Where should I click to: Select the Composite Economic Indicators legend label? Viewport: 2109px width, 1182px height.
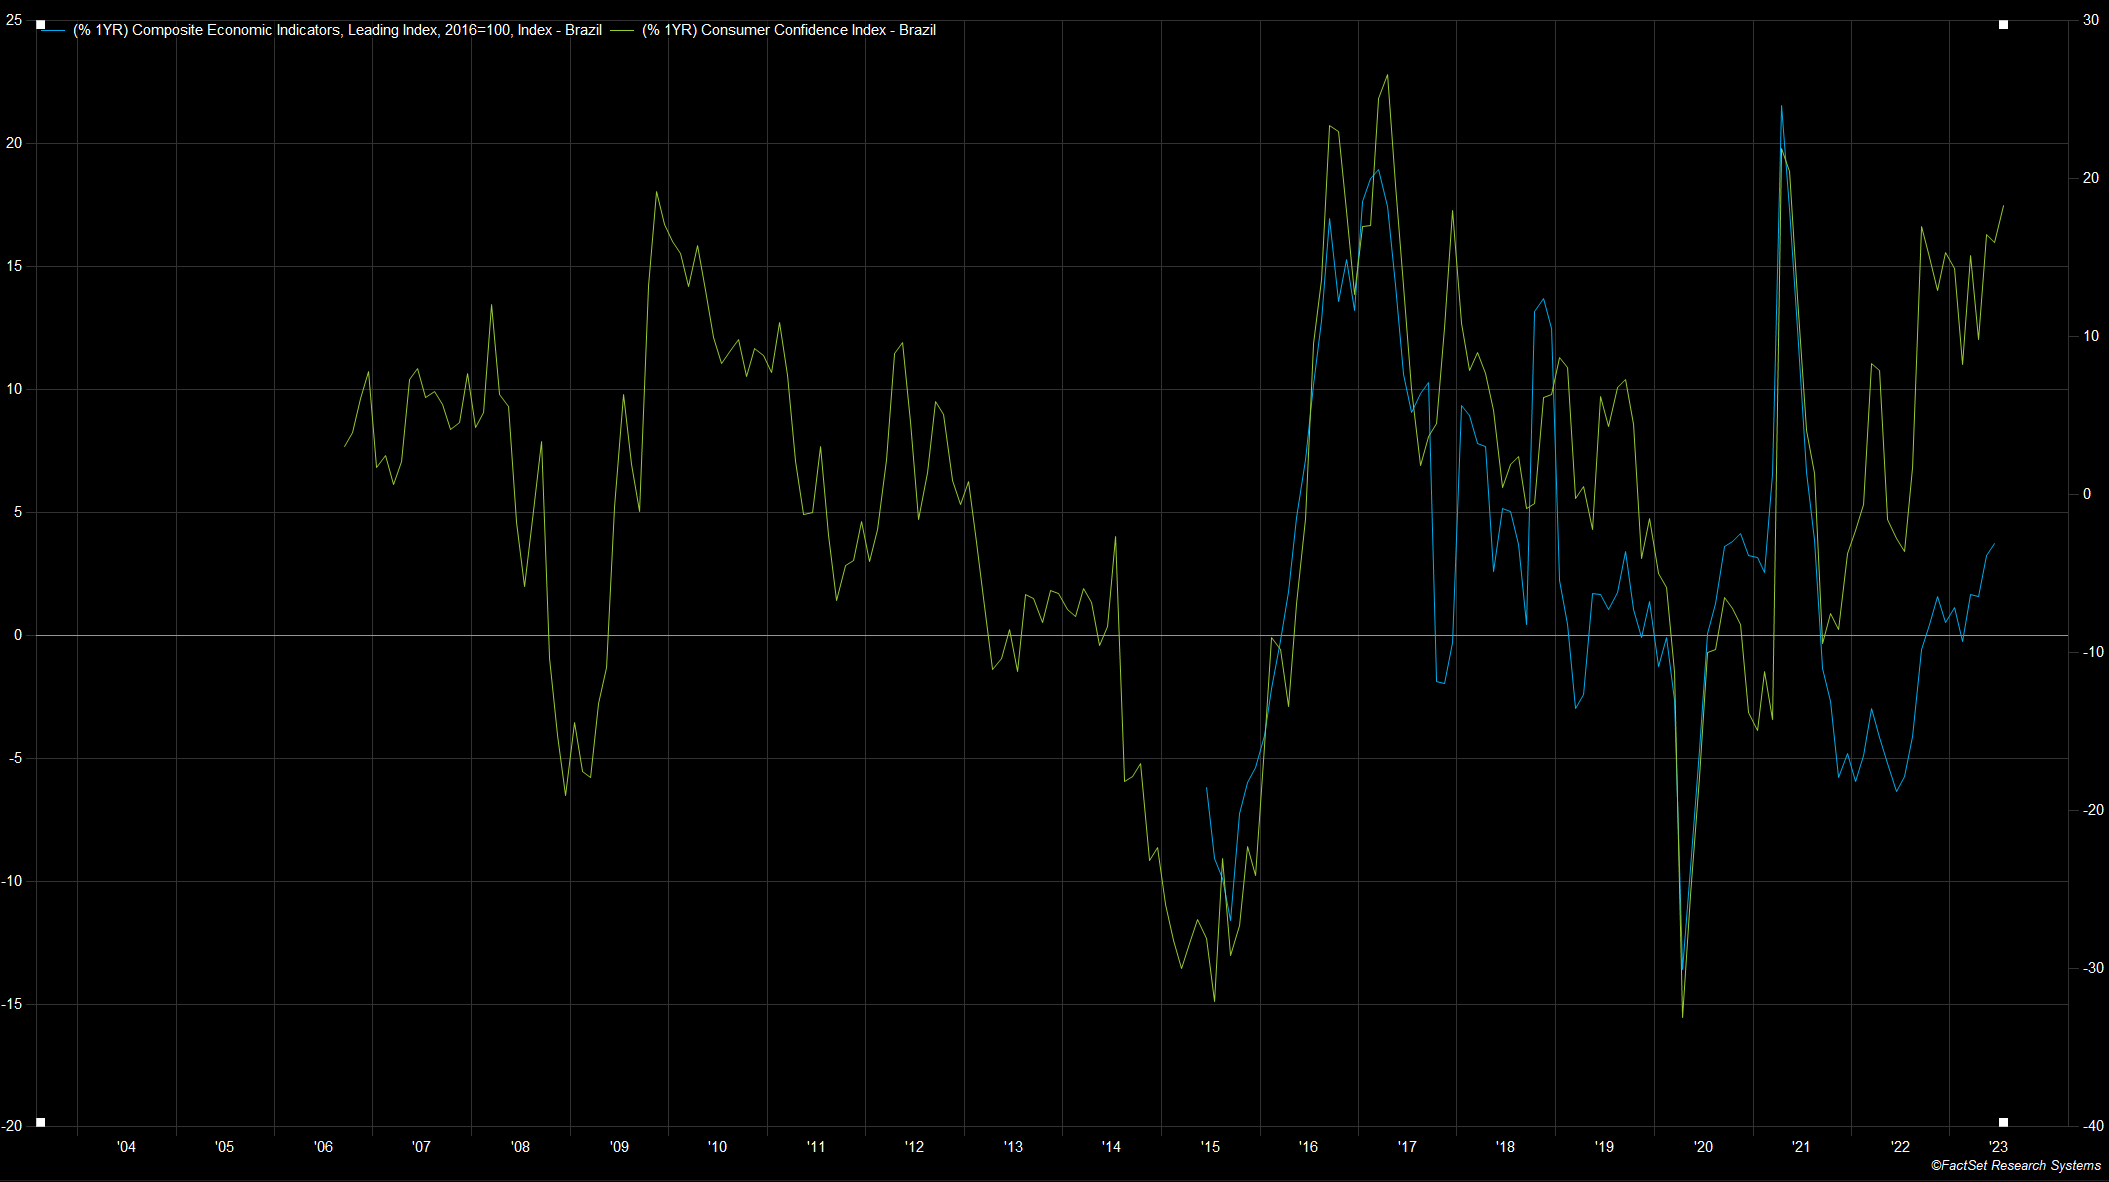pyautogui.click(x=337, y=30)
